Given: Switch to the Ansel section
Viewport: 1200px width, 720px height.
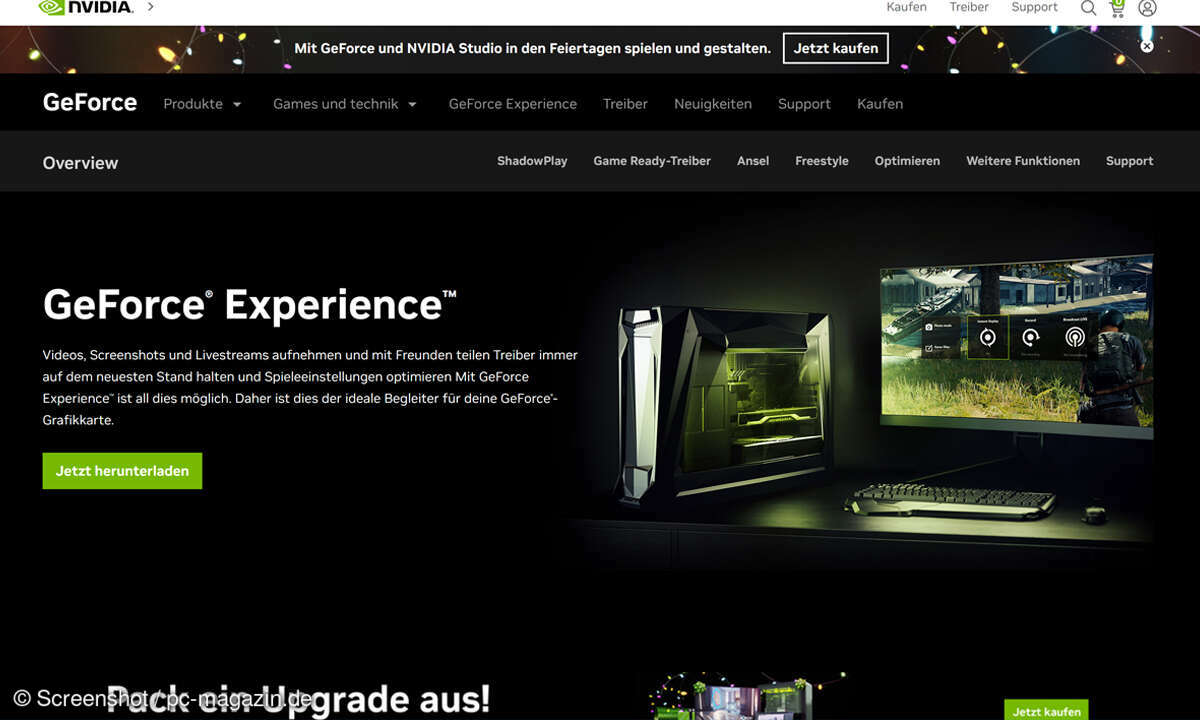Looking at the screenshot, I should tap(753, 161).
